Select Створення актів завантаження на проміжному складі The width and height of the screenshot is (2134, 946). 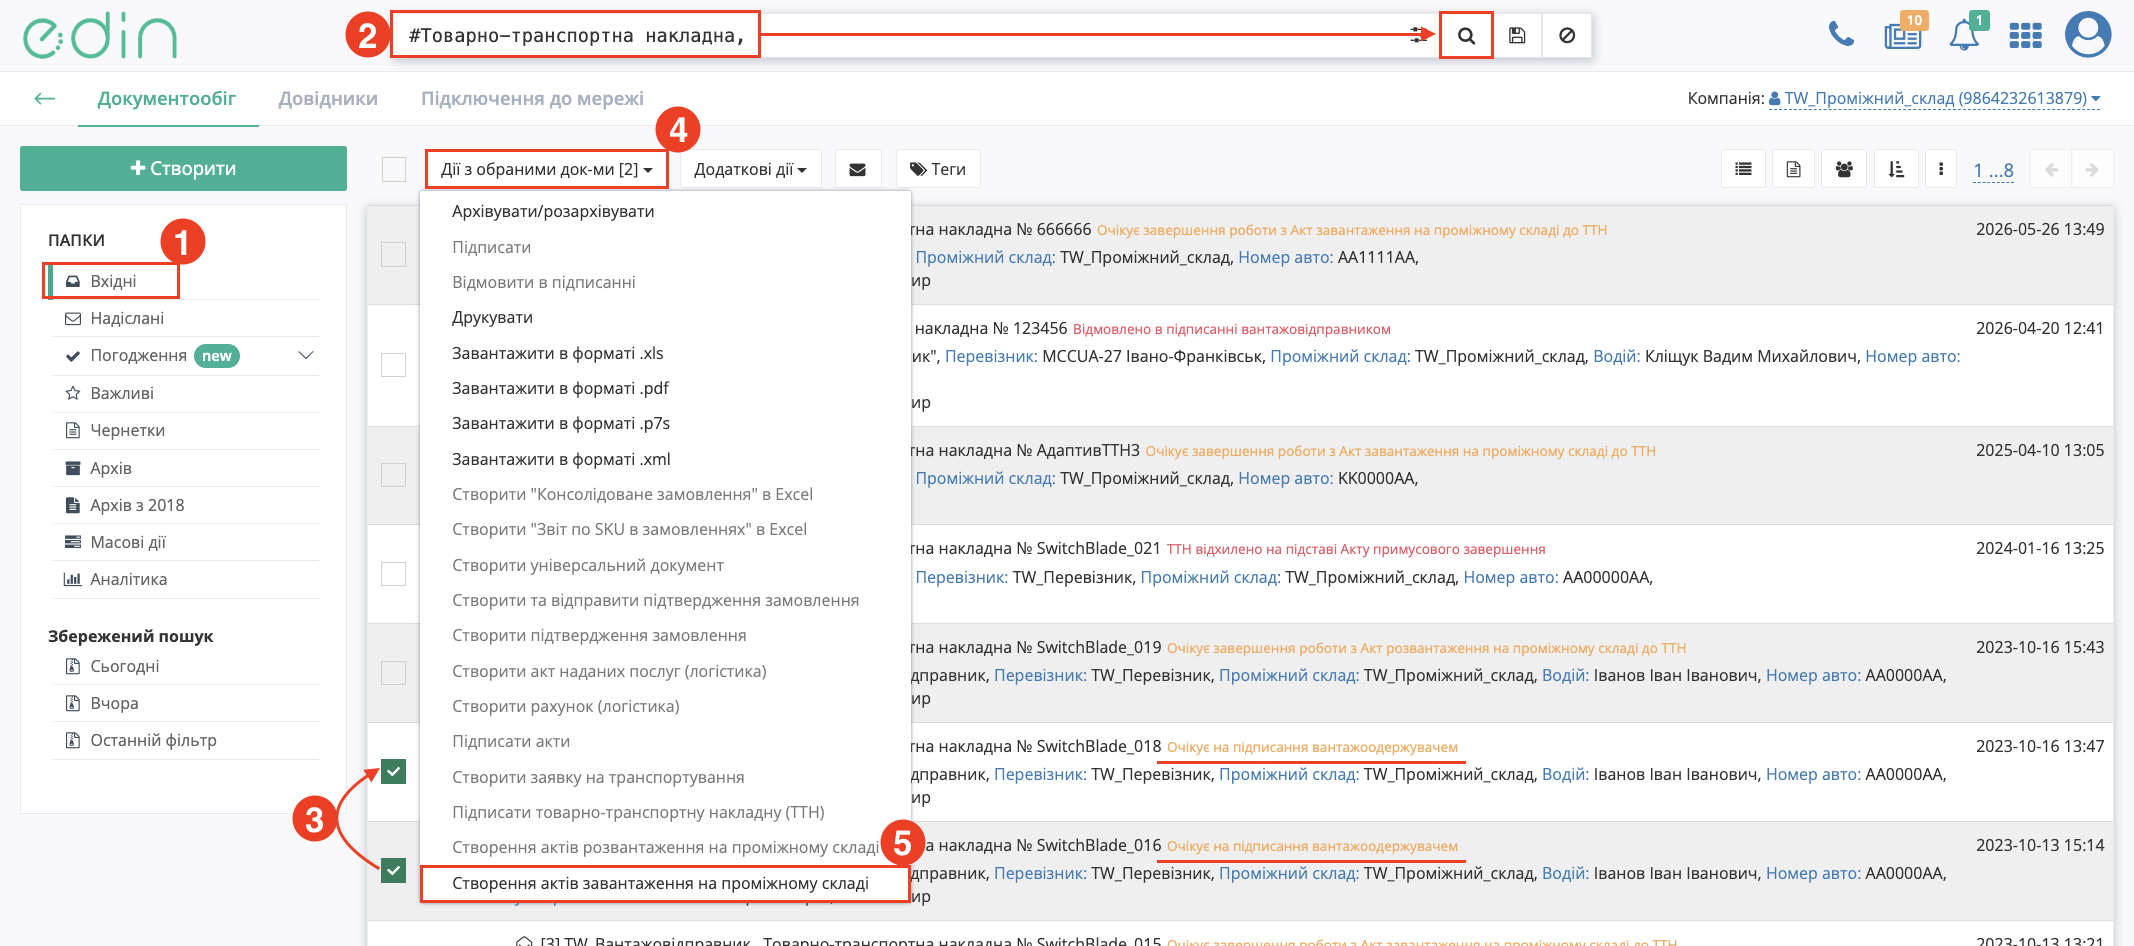tap(660, 883)
